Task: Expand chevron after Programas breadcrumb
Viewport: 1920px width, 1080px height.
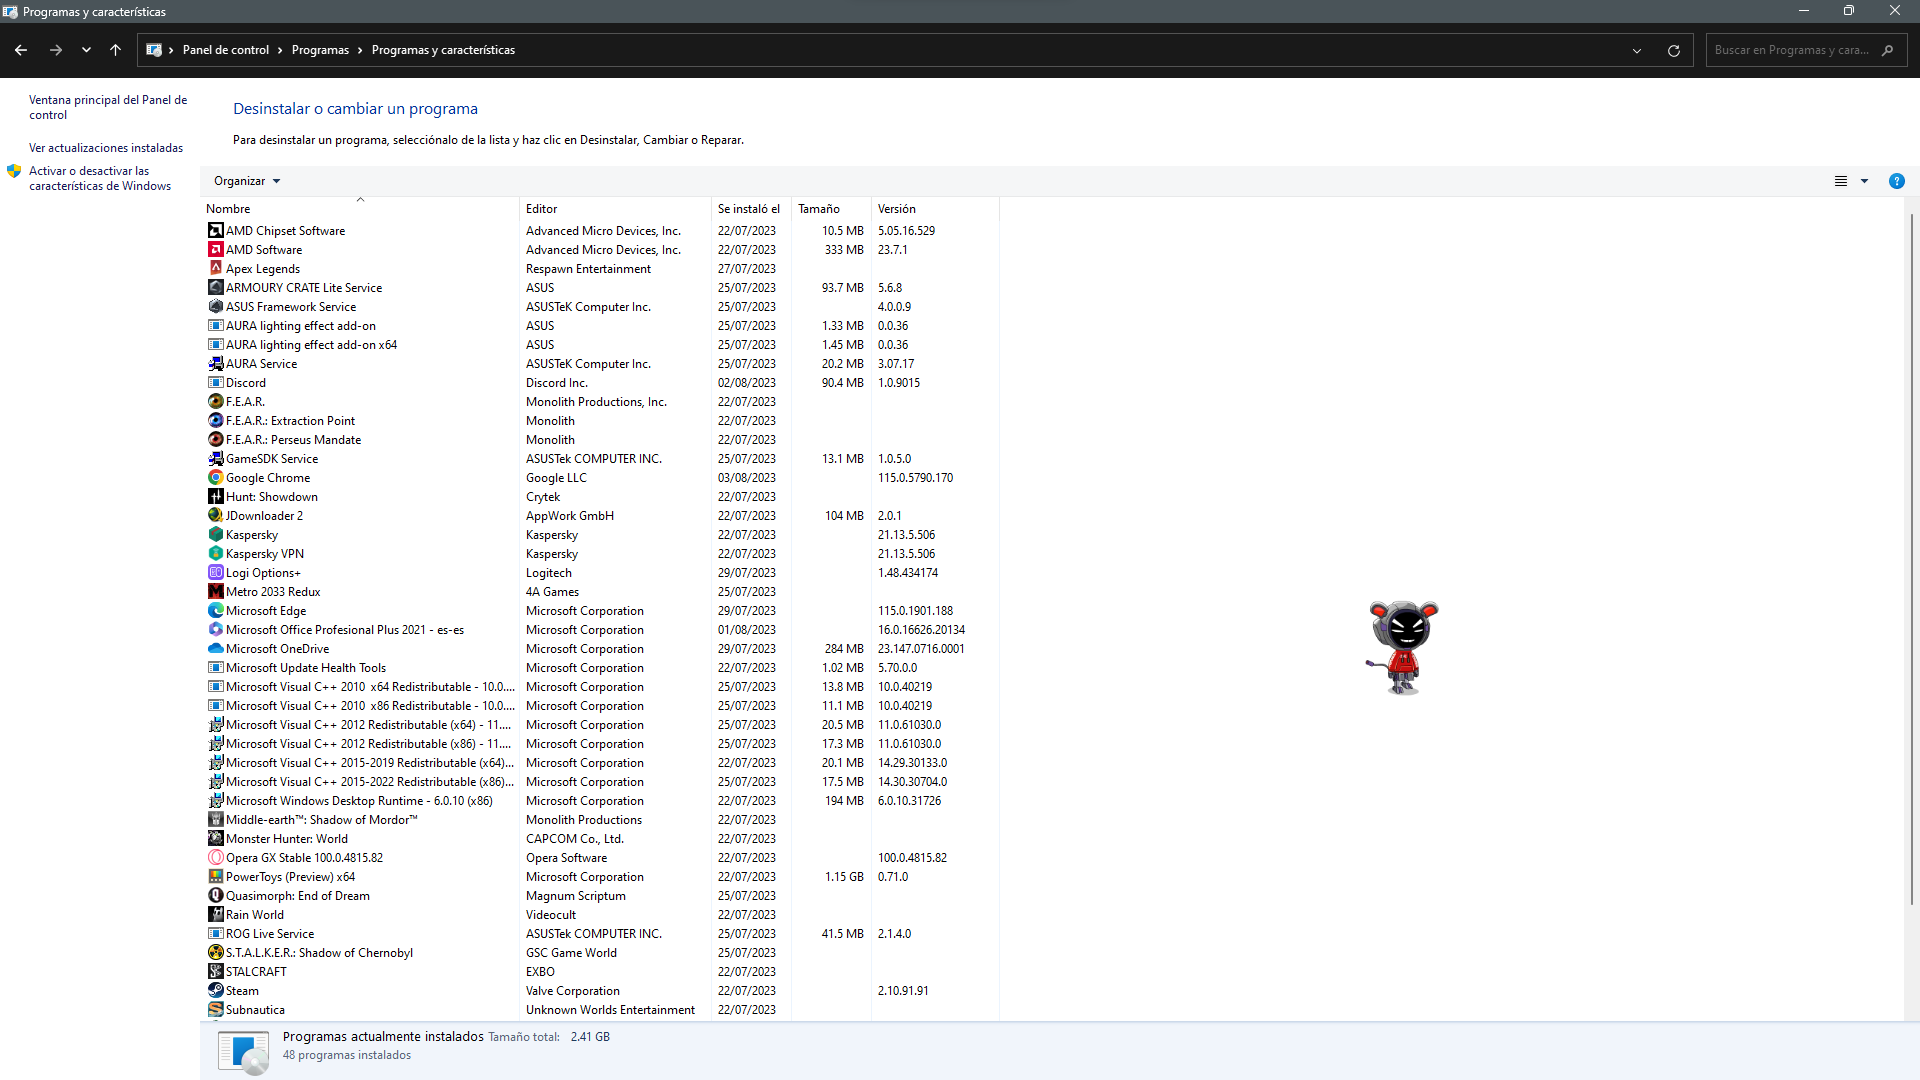Action: (360, 50)
